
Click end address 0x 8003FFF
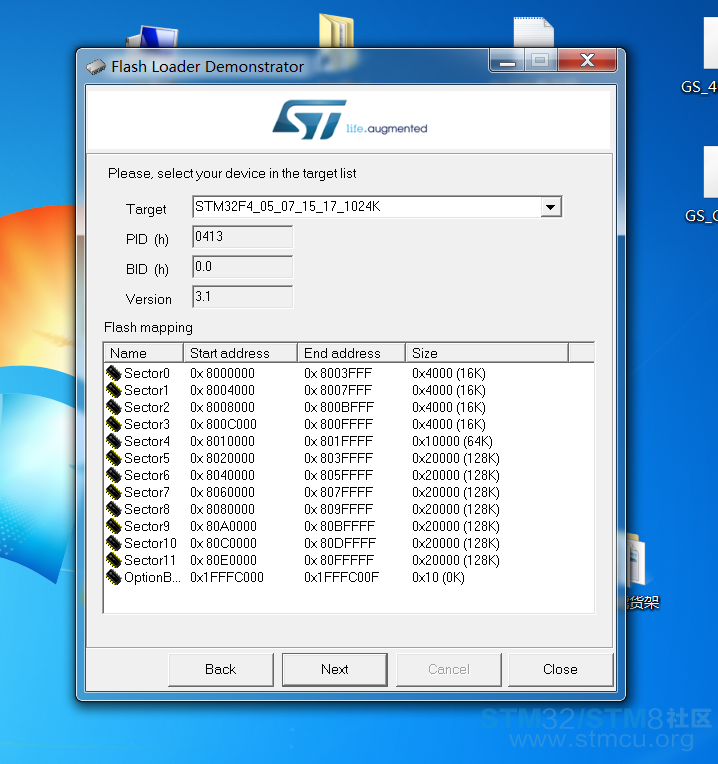click(x=338, y=374)
